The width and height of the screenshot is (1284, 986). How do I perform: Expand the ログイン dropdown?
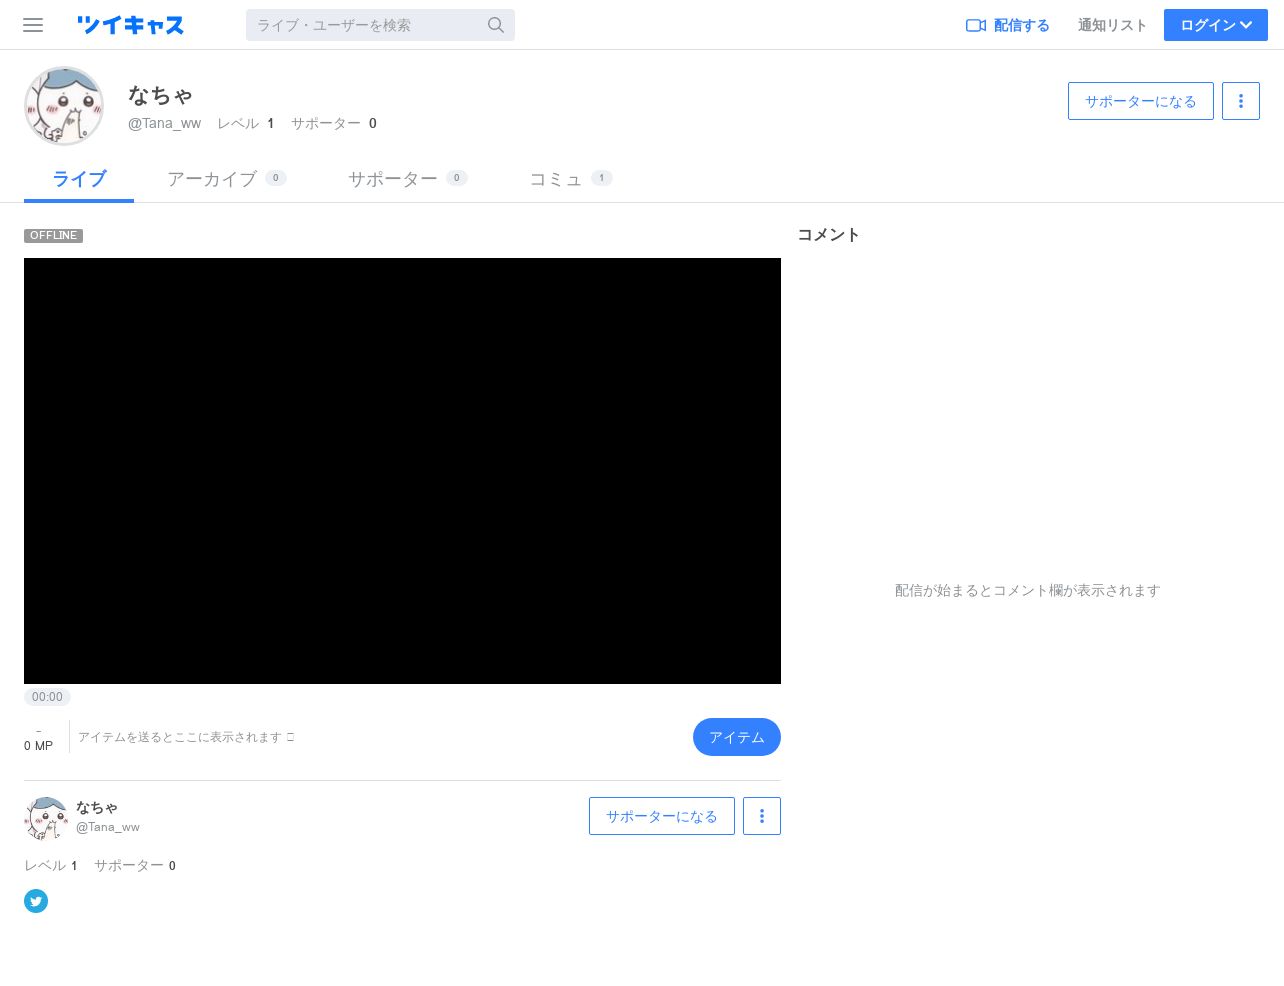point(1216,25)
